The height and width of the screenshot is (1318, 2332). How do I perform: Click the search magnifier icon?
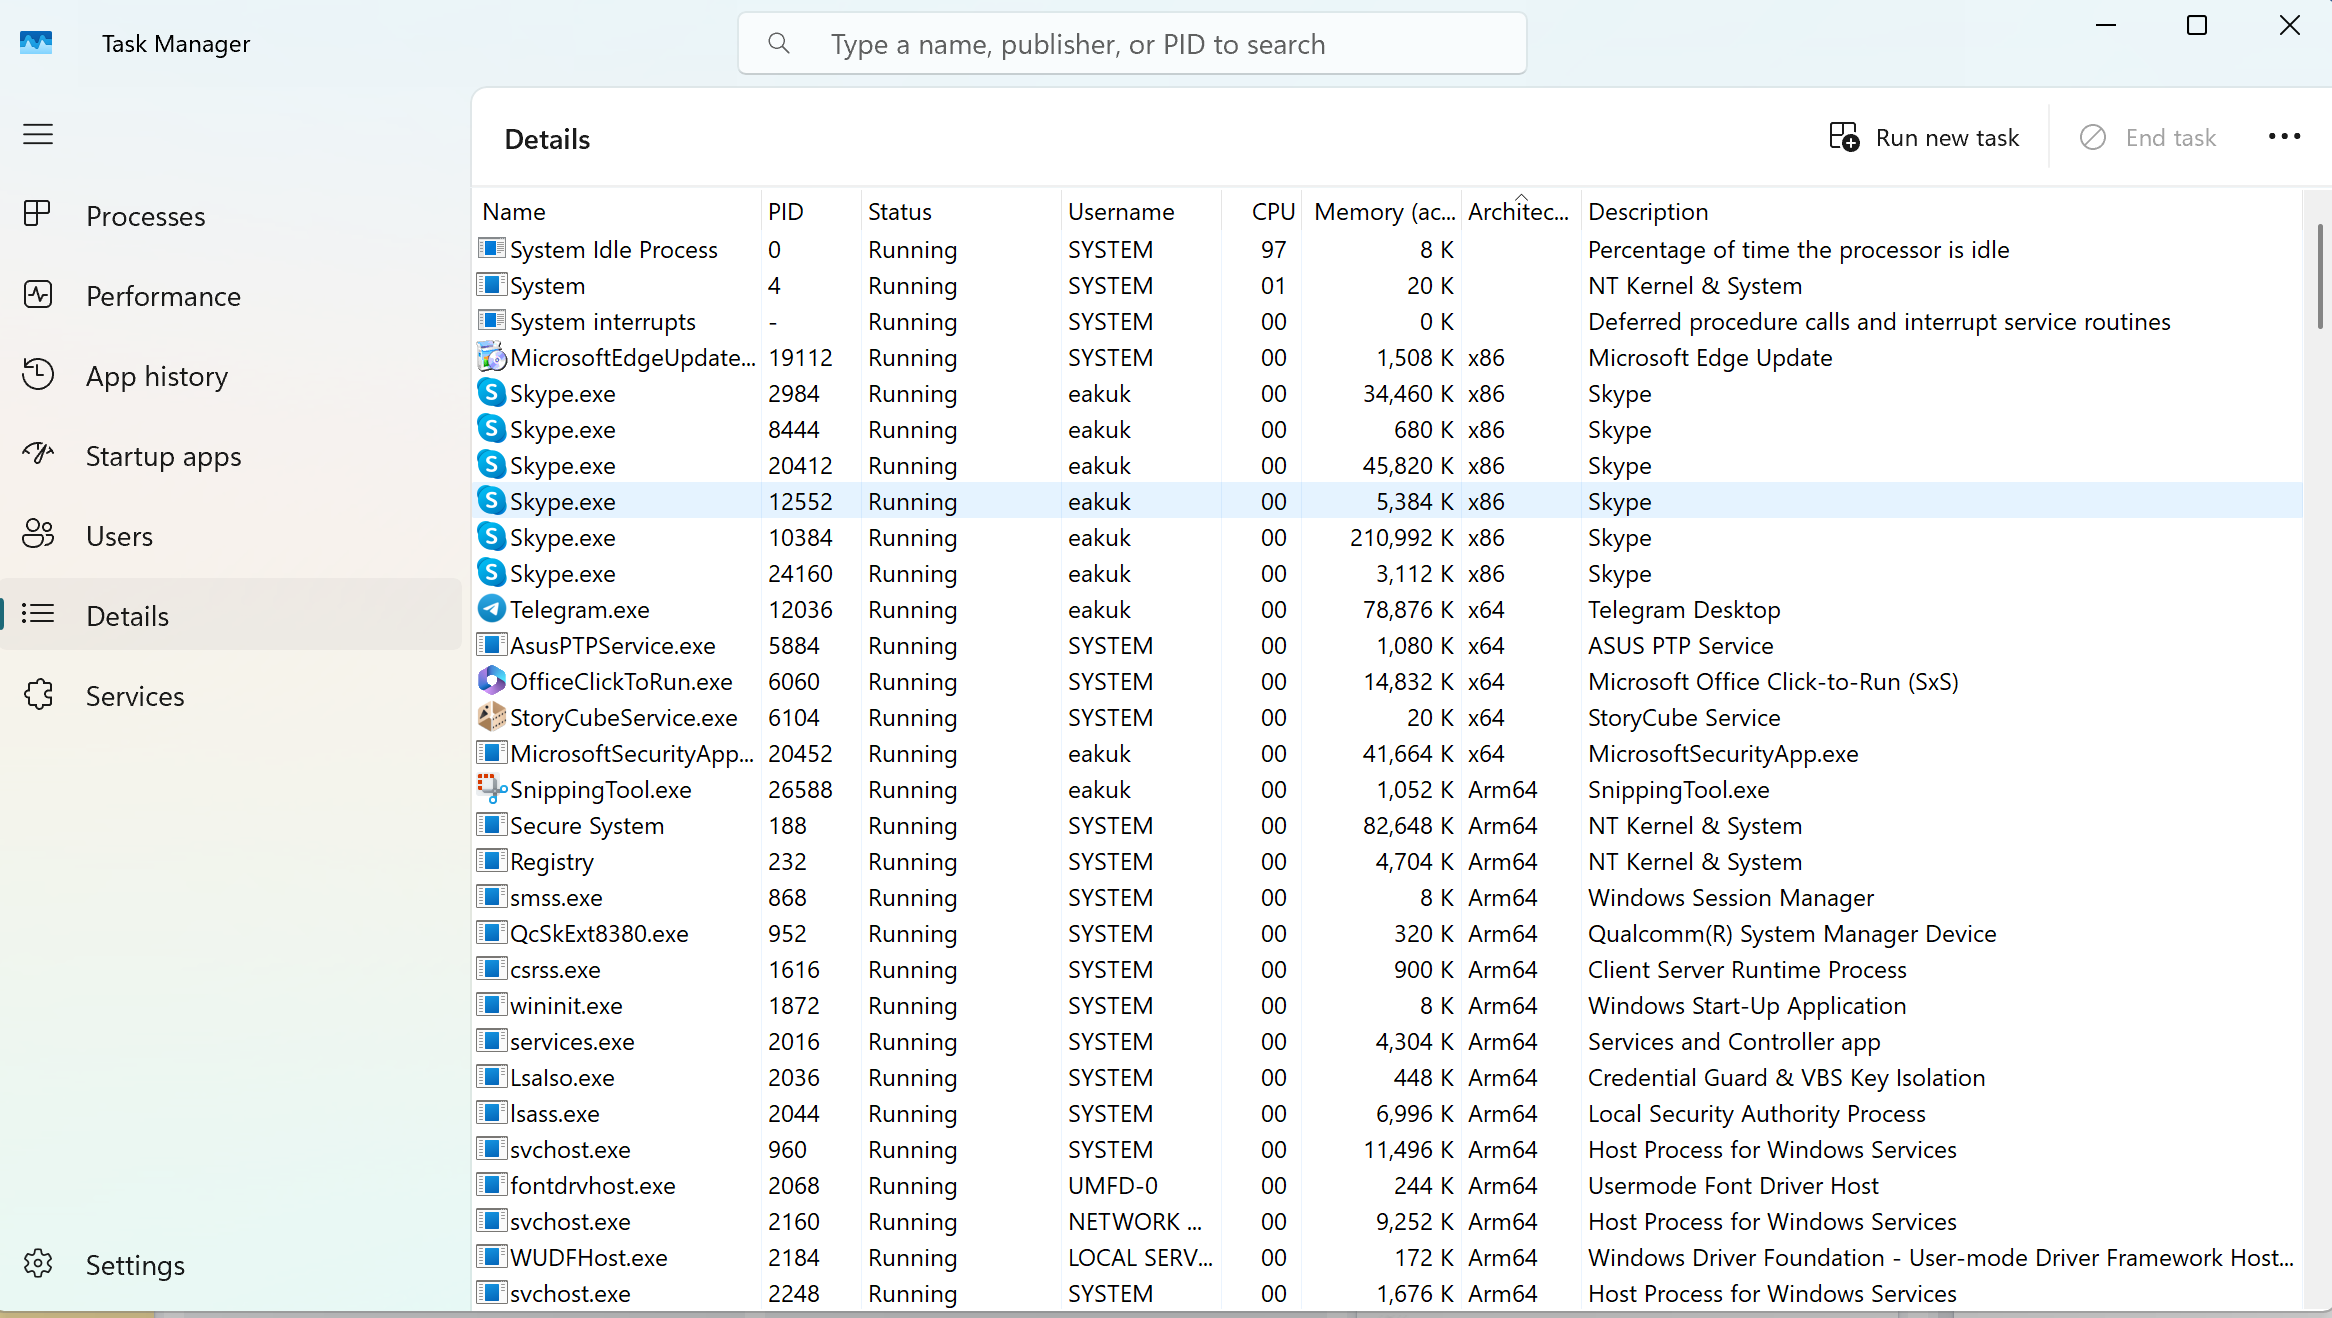[779, 43]
